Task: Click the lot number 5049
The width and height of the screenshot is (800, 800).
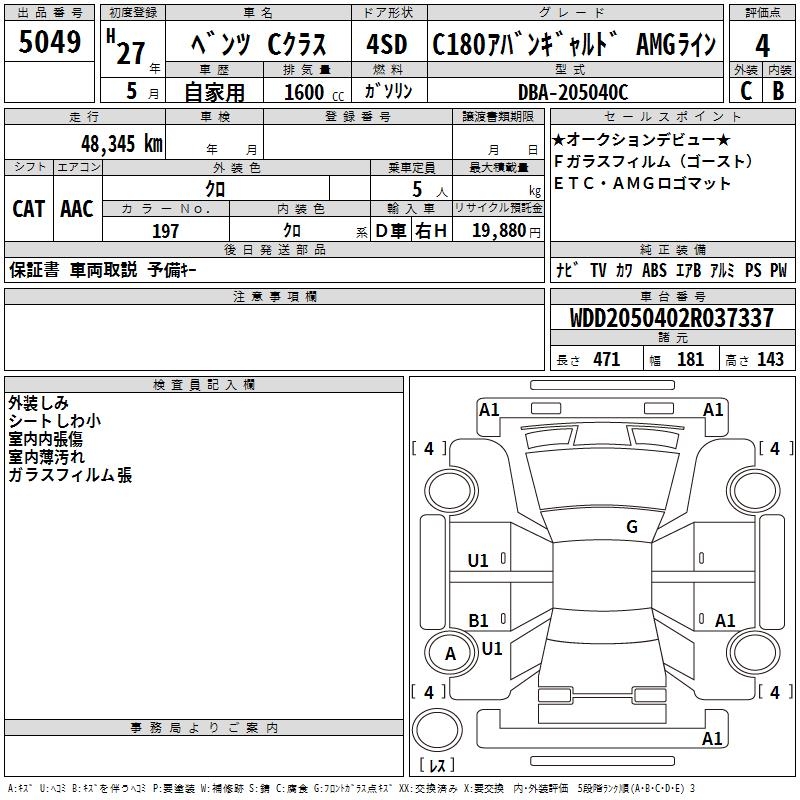Action: [x=49, y=42]
